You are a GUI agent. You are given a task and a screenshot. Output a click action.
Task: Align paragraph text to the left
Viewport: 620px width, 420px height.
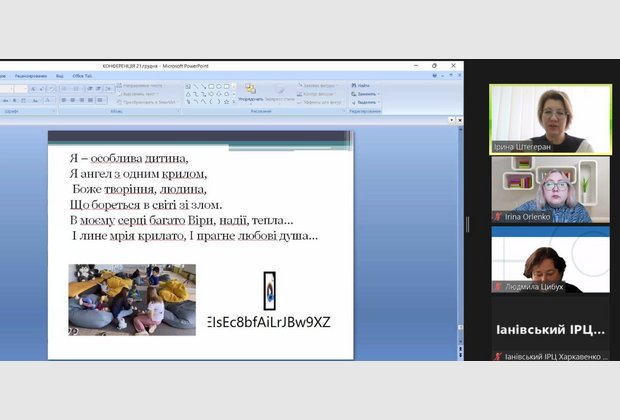pos(64,100)
